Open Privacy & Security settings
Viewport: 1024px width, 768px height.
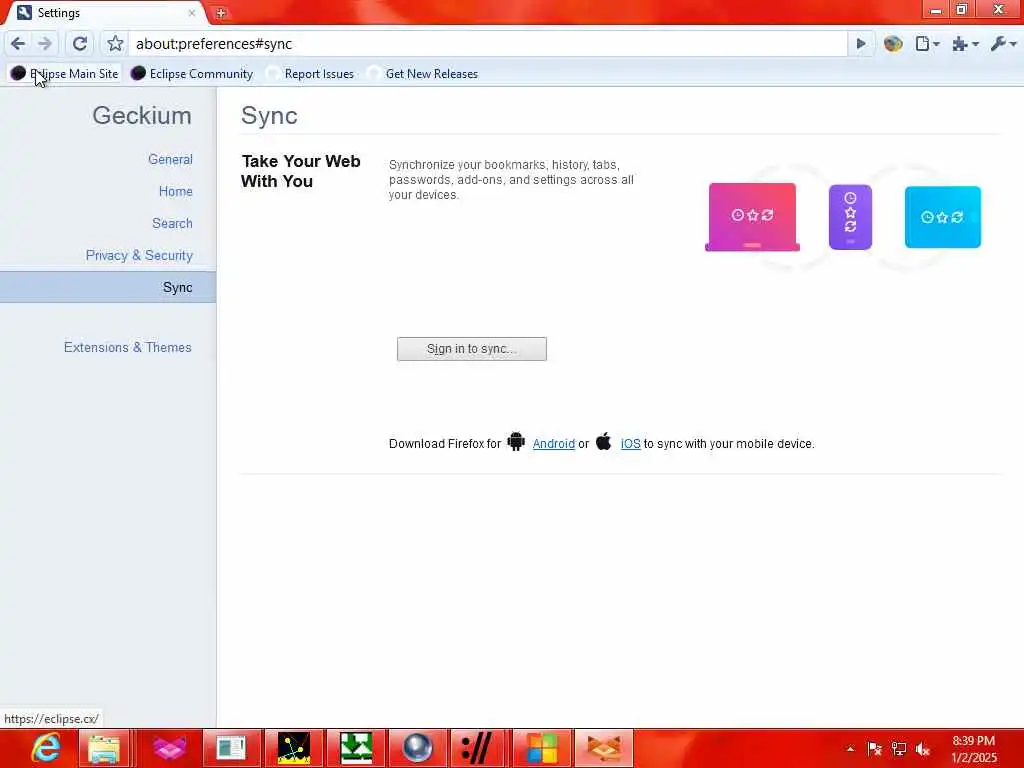click(139, 255)
